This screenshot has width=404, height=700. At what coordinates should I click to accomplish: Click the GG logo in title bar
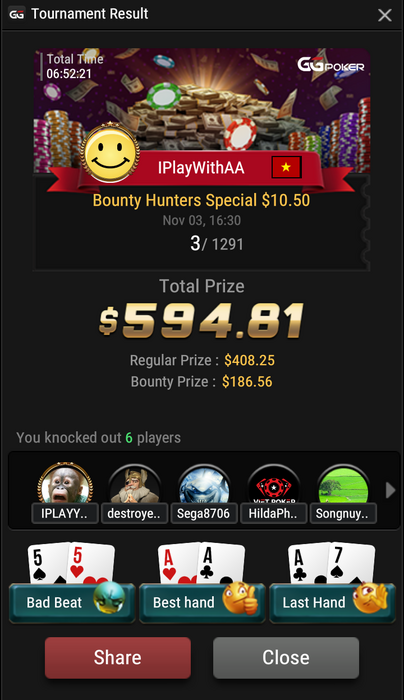(x=17, y=14)
